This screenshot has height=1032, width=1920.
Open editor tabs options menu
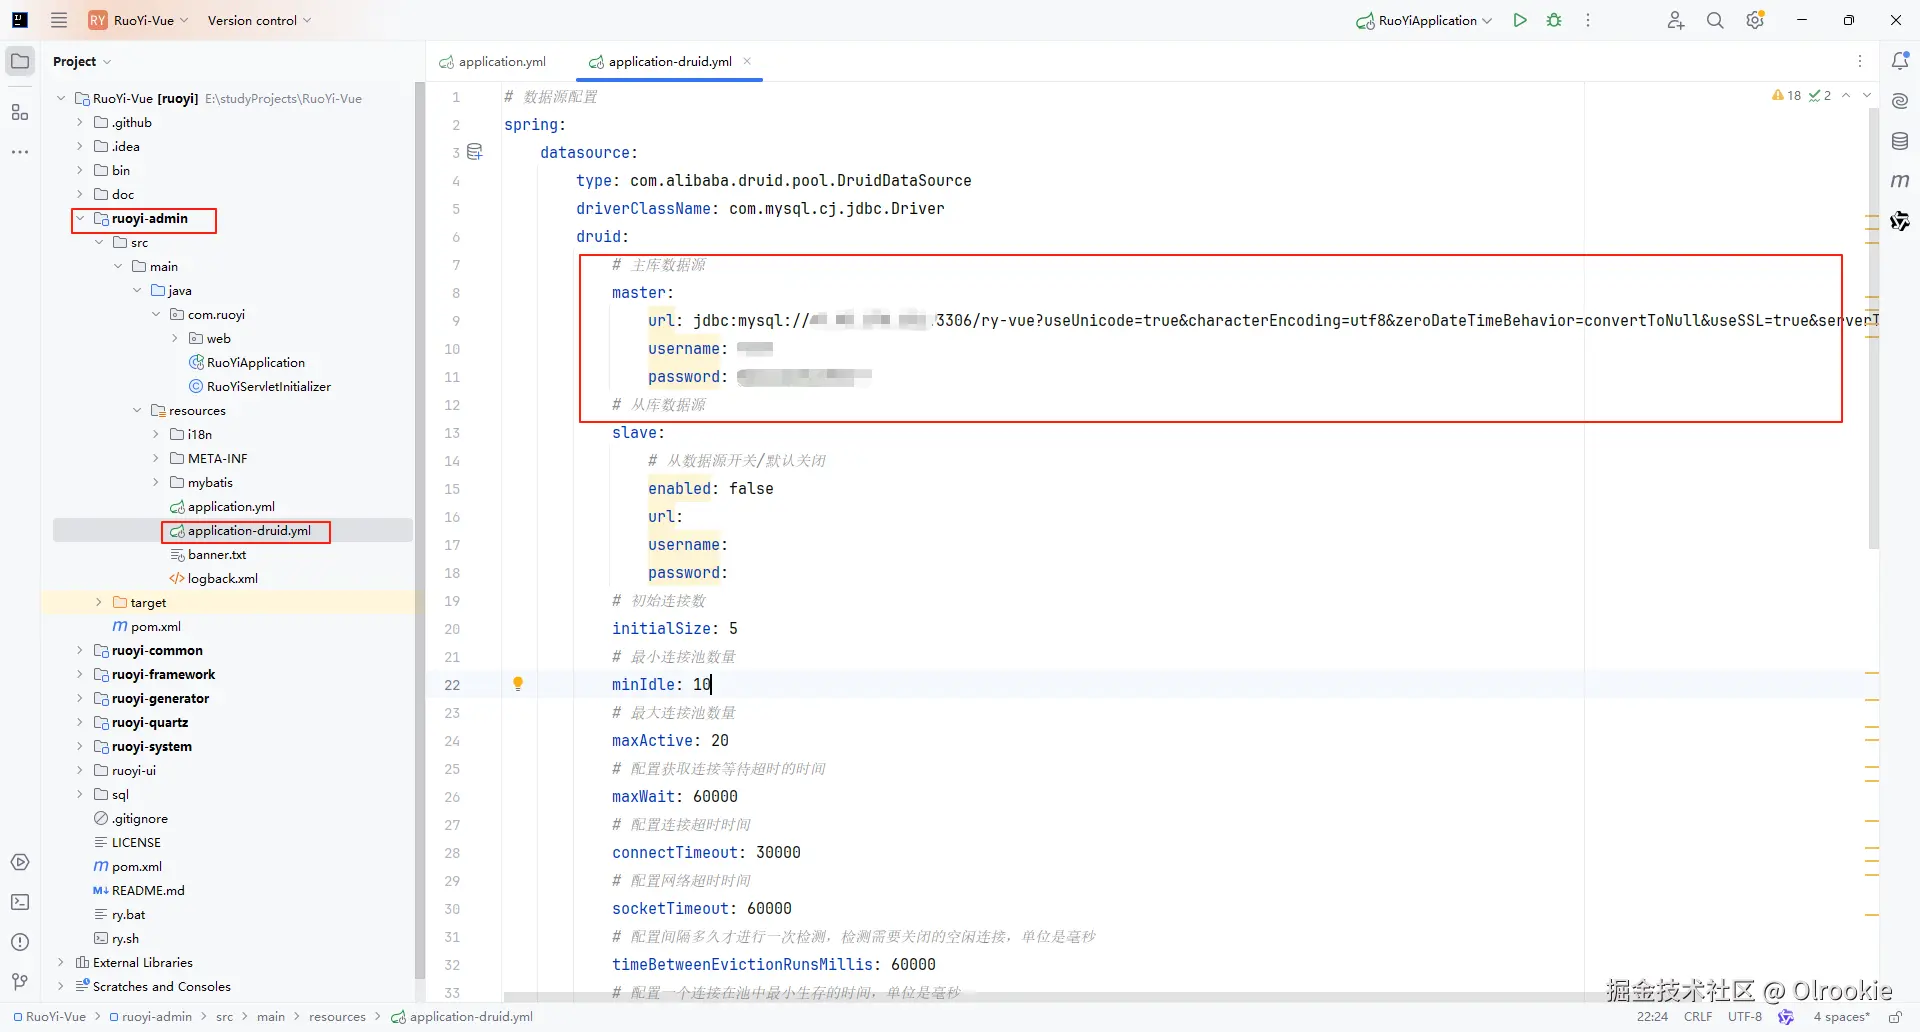pos(1860,61)
